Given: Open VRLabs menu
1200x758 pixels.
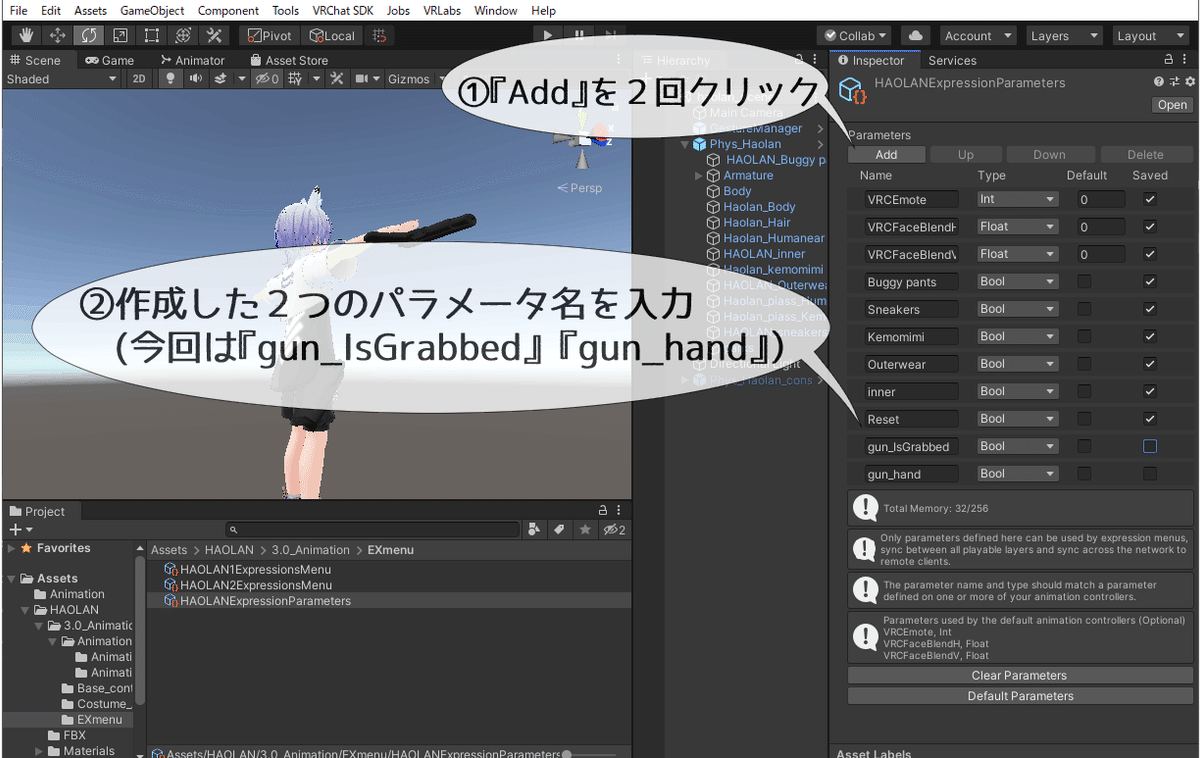Looking at the screenshot, I should pos(442,10).
